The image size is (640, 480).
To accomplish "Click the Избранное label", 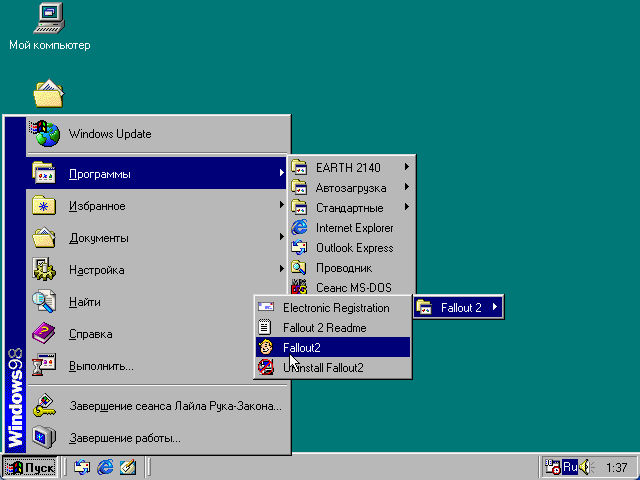I will point(97,206).
